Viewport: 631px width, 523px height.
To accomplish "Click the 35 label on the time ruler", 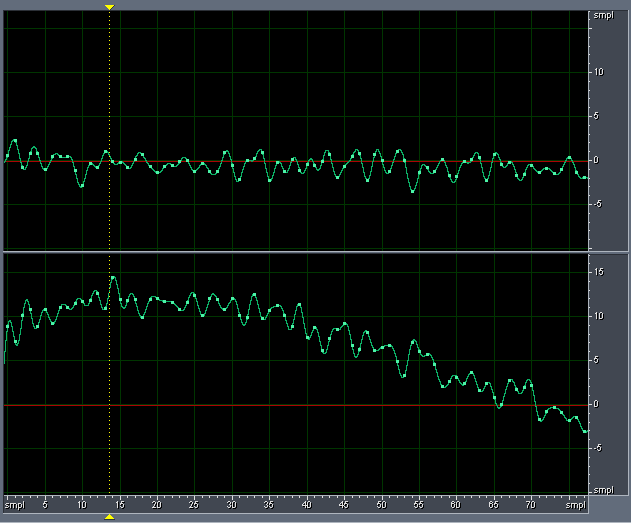I will [269, 504].
